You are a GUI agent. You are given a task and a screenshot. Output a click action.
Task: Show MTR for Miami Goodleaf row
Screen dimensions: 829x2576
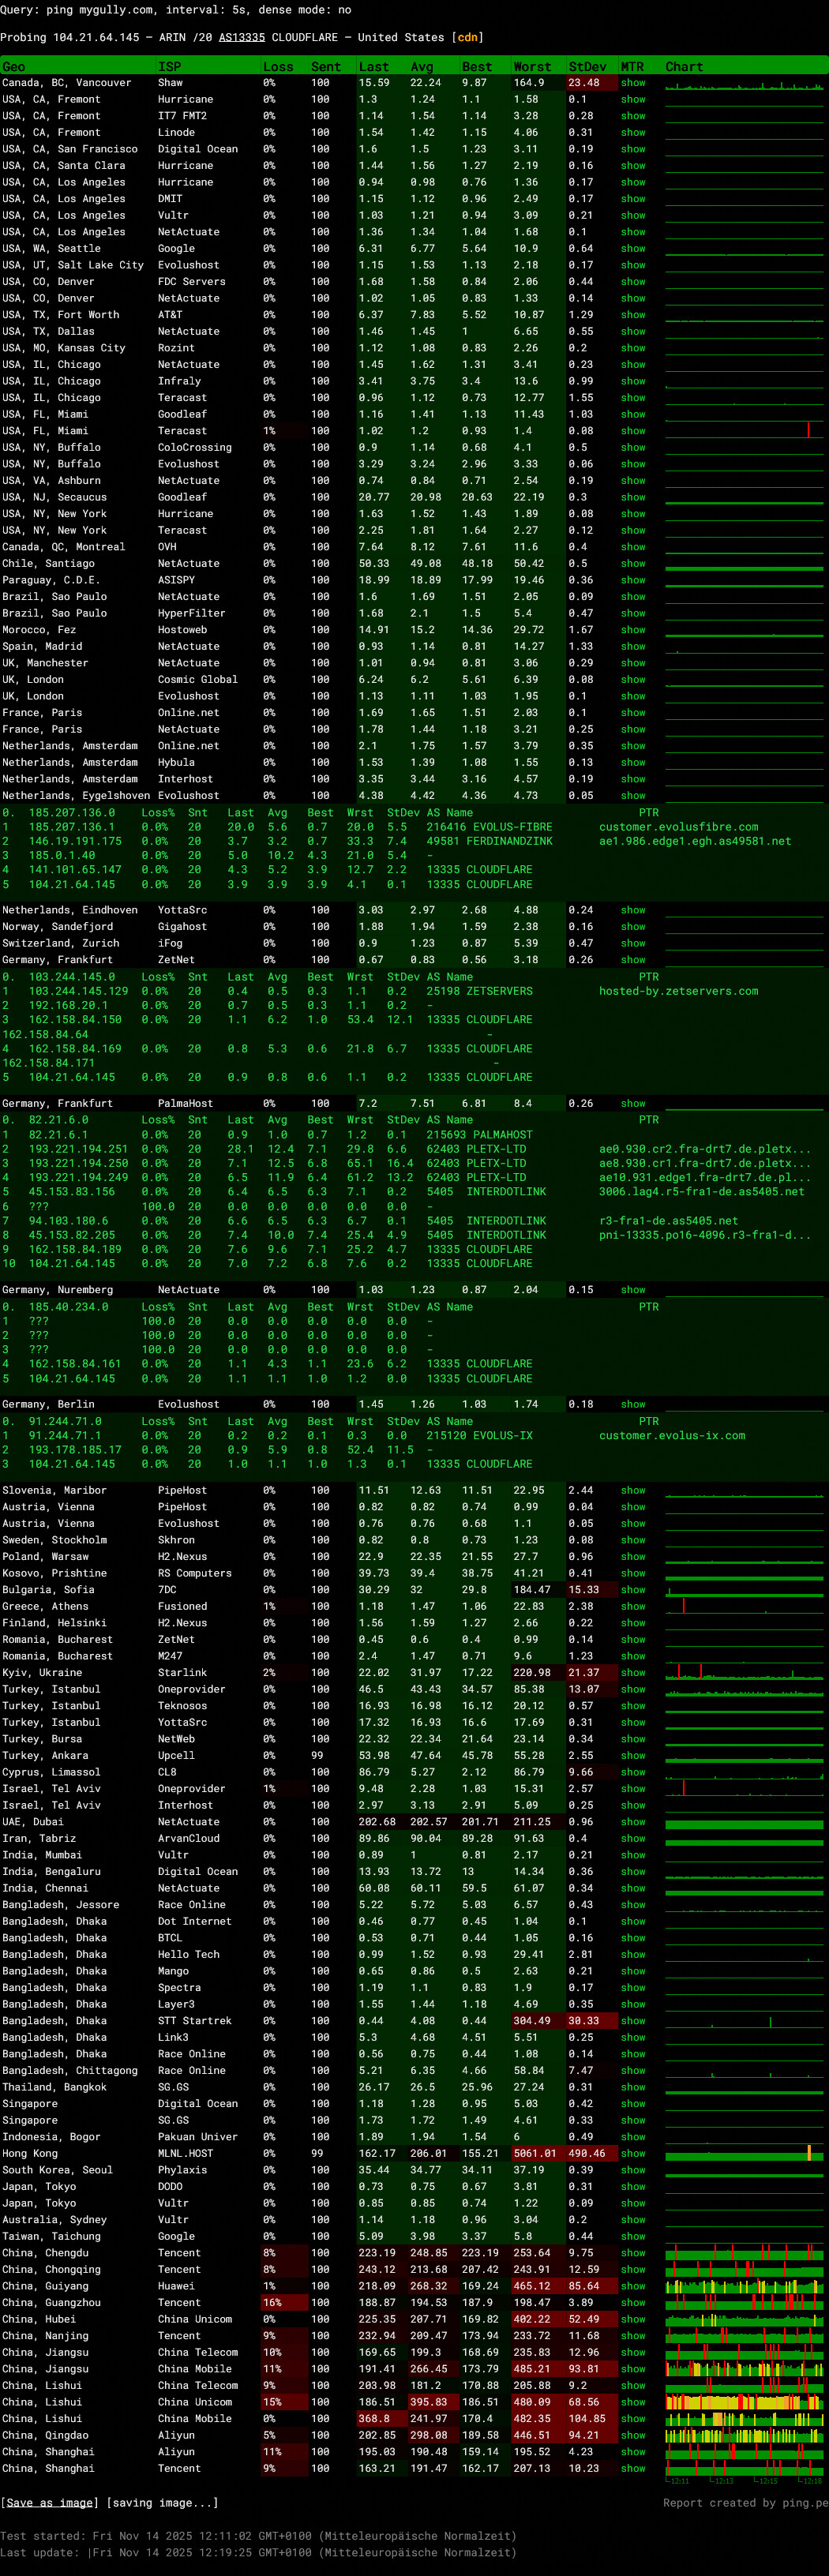[633, 414]
